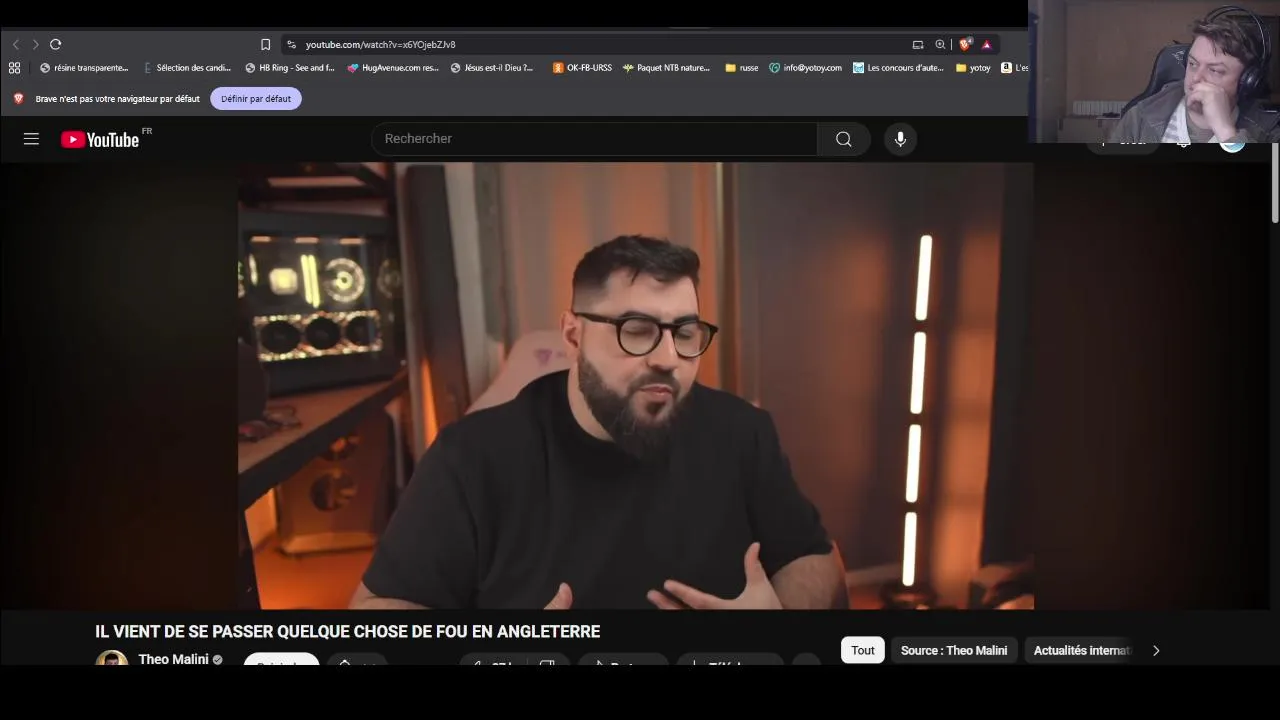The height and width of the screenshot is (720, 1280).
Task: Open the 'Jésus est-il Dieu ?...' bookmark
Action: pyautogui.click(x=492, y=68)
